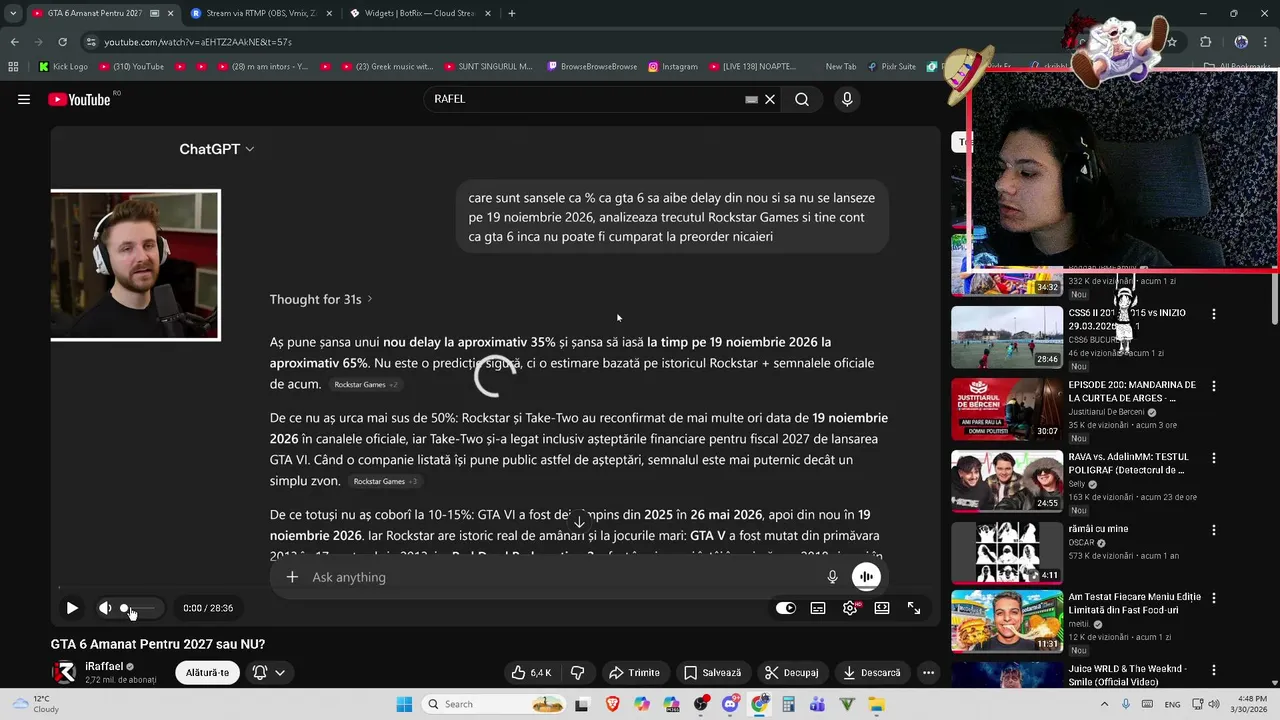Open the Justițiarul de Berceni video thumbnail

click(x=1006, y=408)
